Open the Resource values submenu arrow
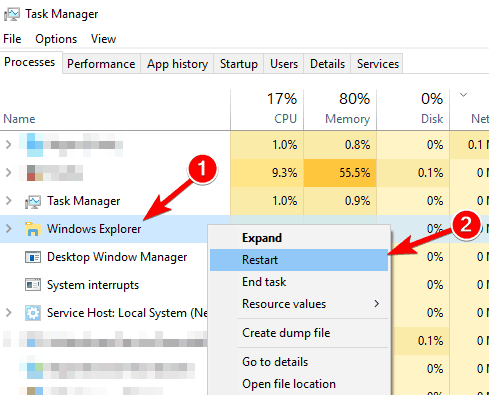 [377, 304]
